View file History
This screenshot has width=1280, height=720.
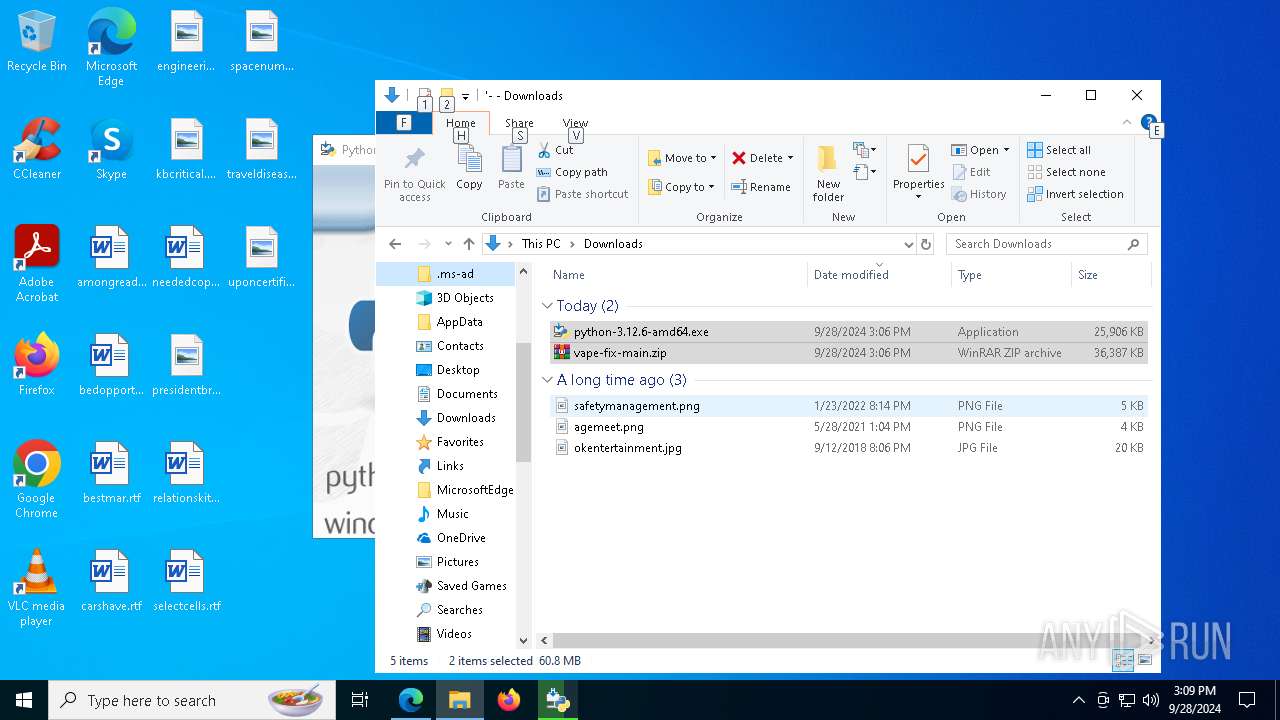tap(979, 194)
